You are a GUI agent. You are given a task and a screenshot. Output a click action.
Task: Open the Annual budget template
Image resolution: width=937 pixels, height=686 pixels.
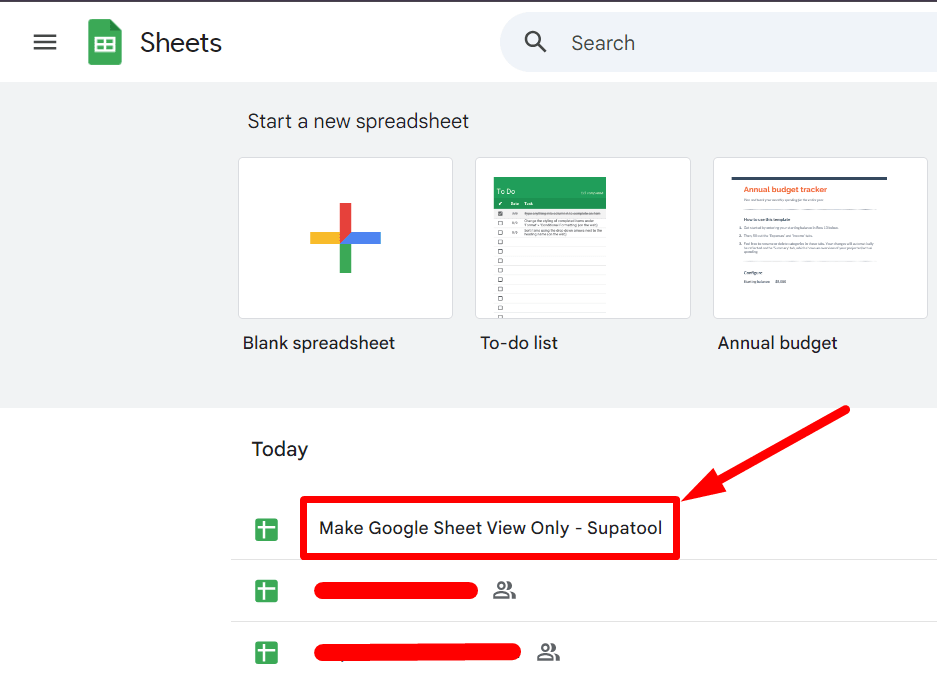820,238
